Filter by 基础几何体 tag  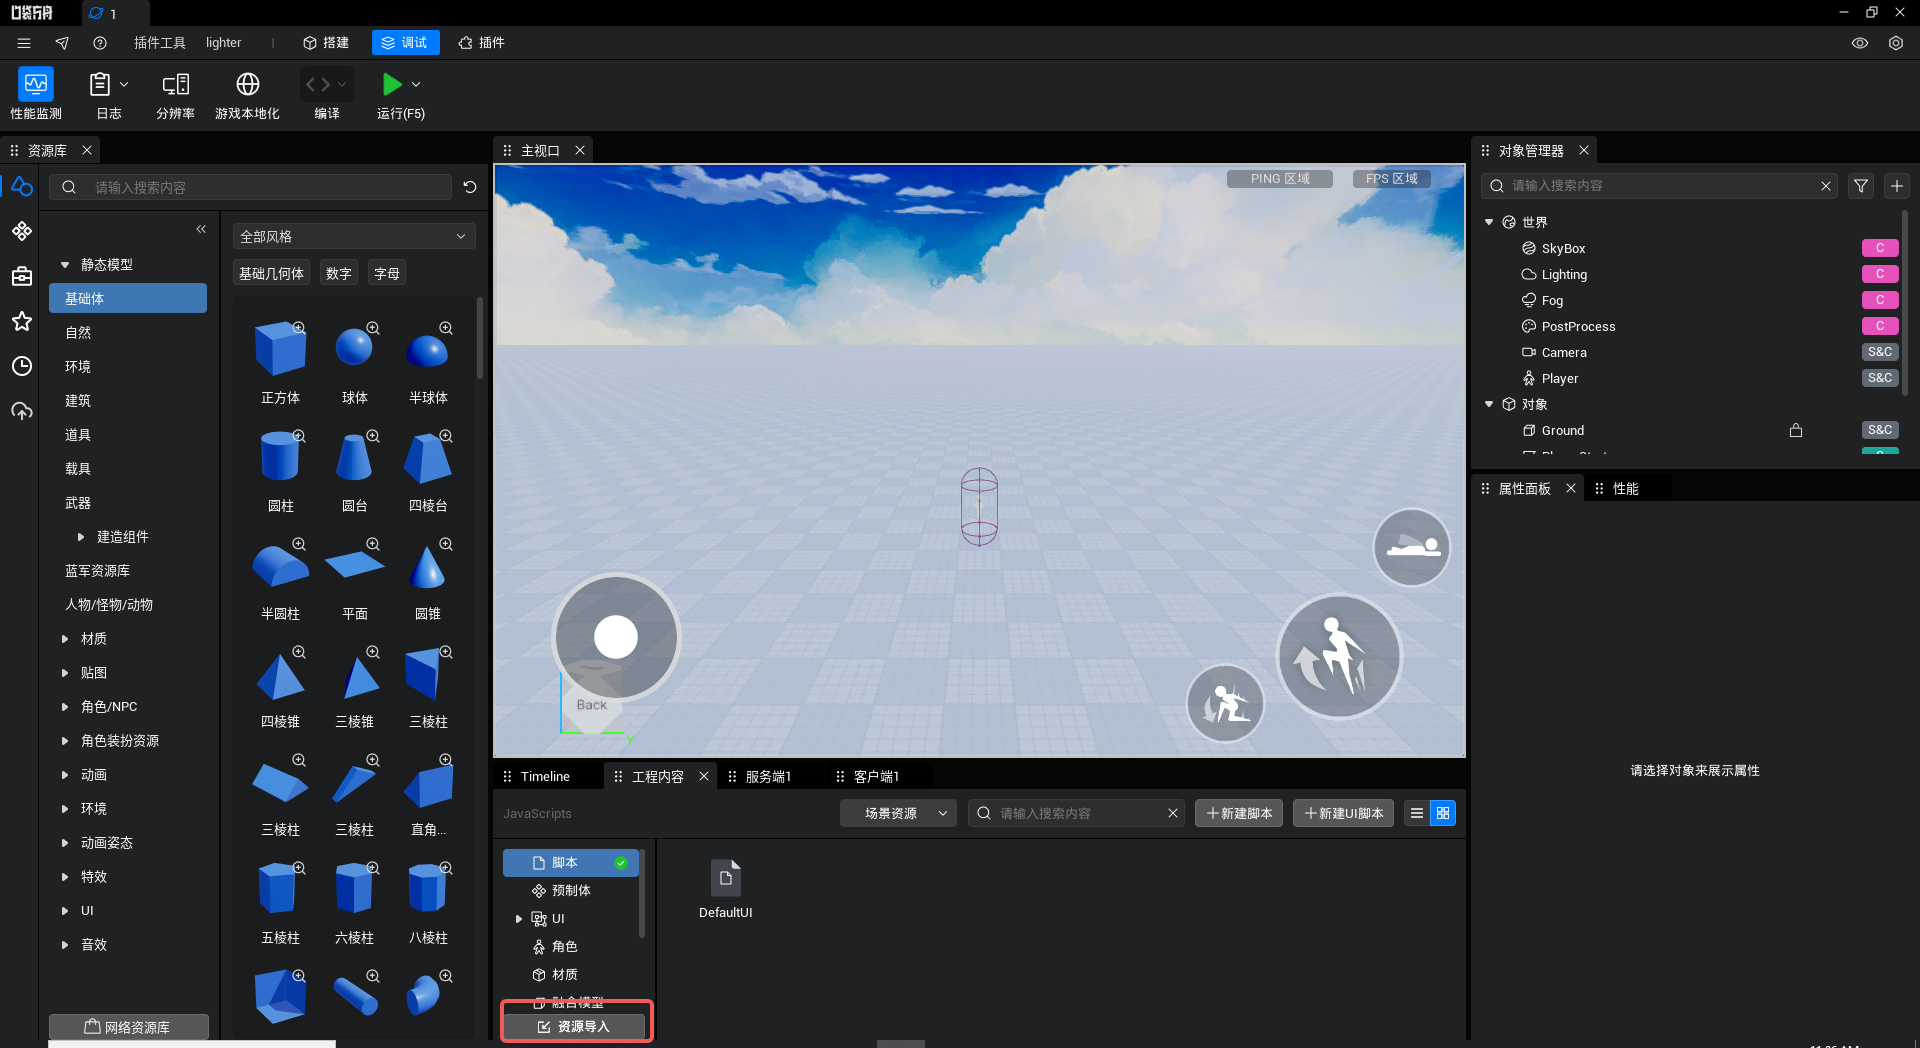[x=271, y=274]
